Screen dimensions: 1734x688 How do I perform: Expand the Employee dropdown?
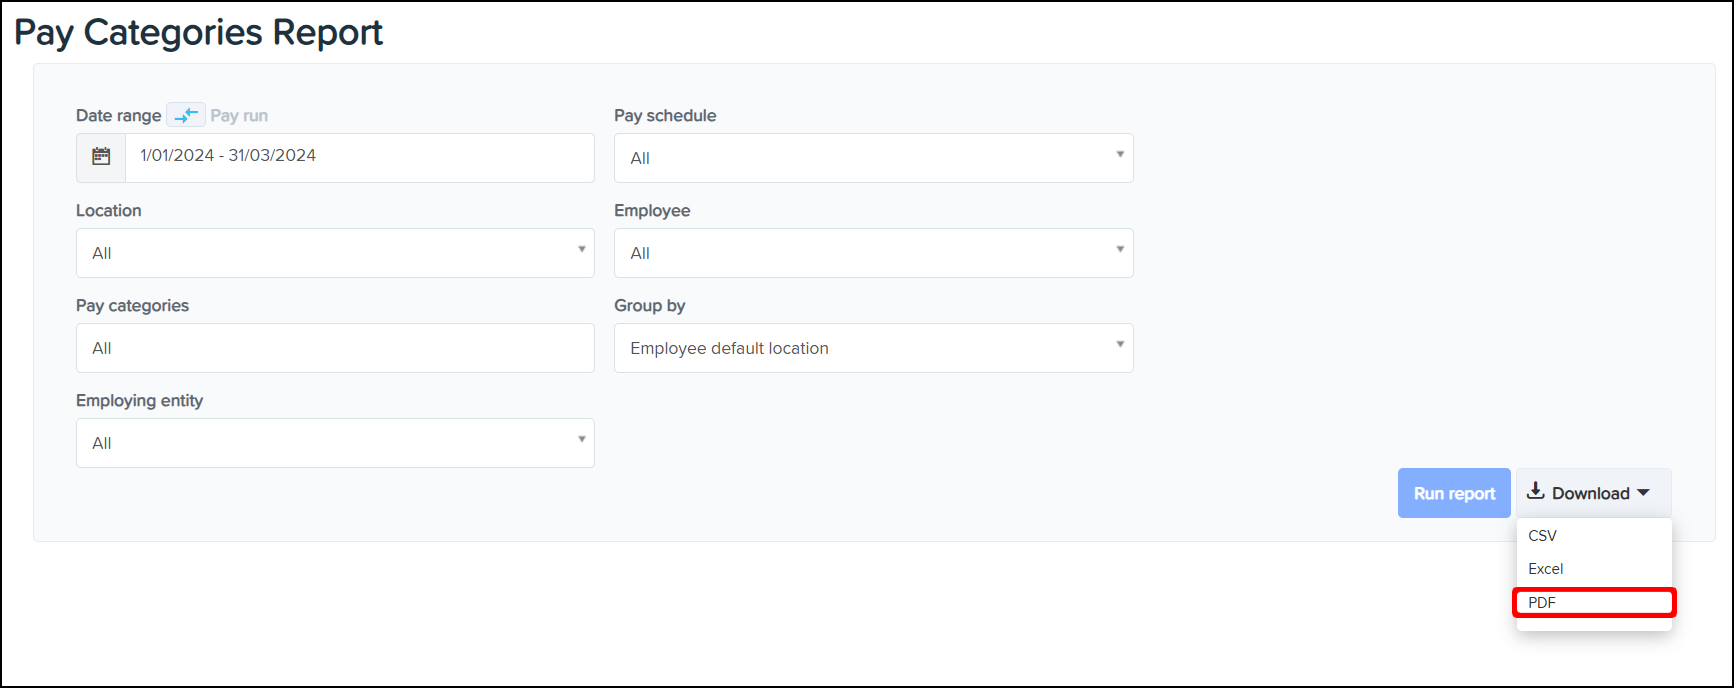873,253
